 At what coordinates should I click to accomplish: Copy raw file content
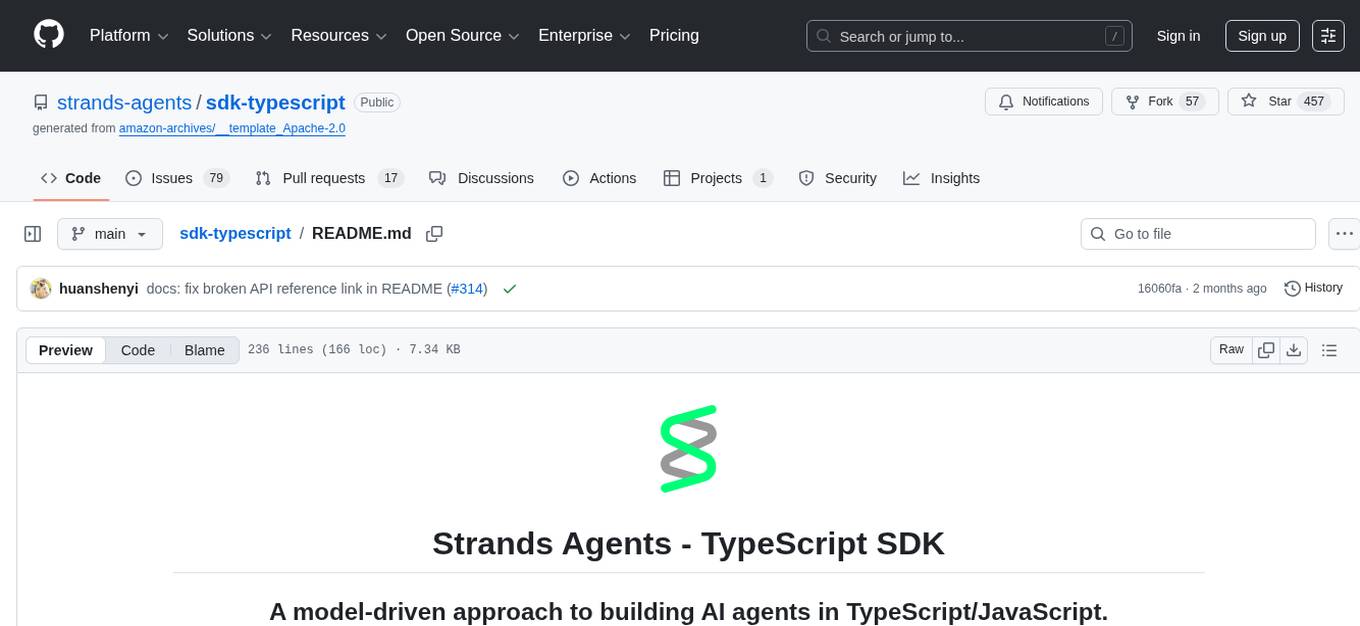coord(1266,350)
